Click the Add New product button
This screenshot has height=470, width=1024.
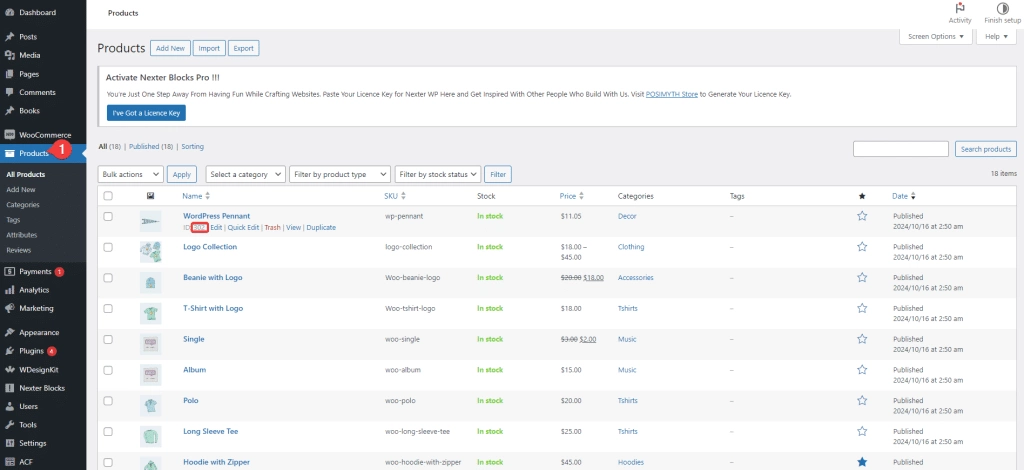click(x=170, y=48)
